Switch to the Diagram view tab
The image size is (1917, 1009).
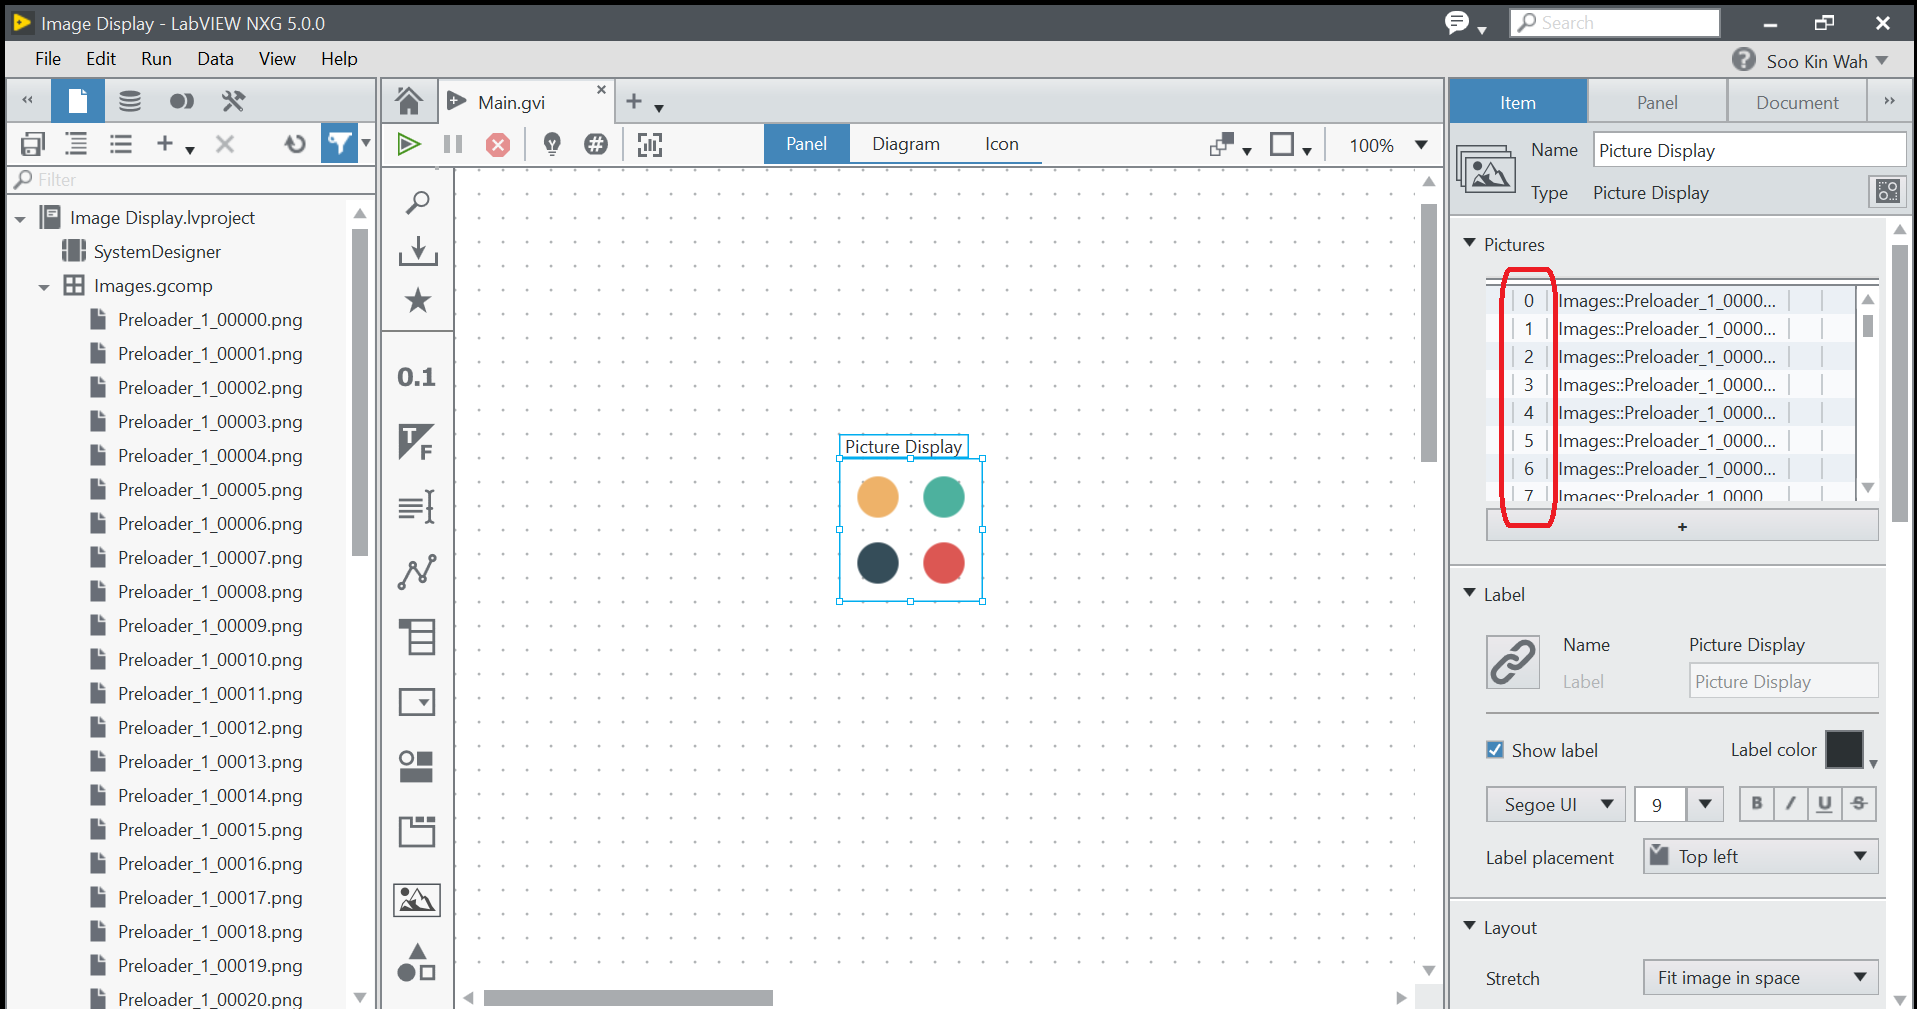905,144
